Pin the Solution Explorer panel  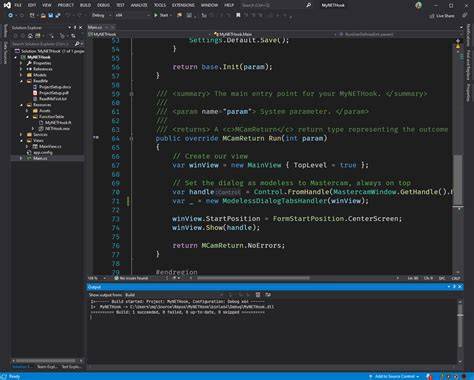(75, 28)
